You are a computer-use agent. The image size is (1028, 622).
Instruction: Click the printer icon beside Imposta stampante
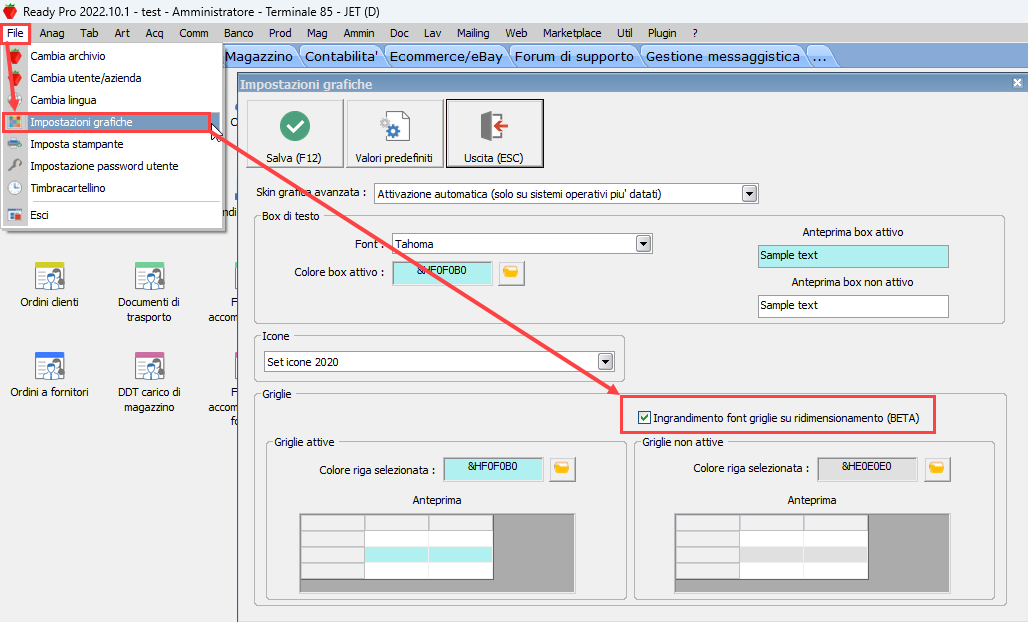[x=15, y=144]
